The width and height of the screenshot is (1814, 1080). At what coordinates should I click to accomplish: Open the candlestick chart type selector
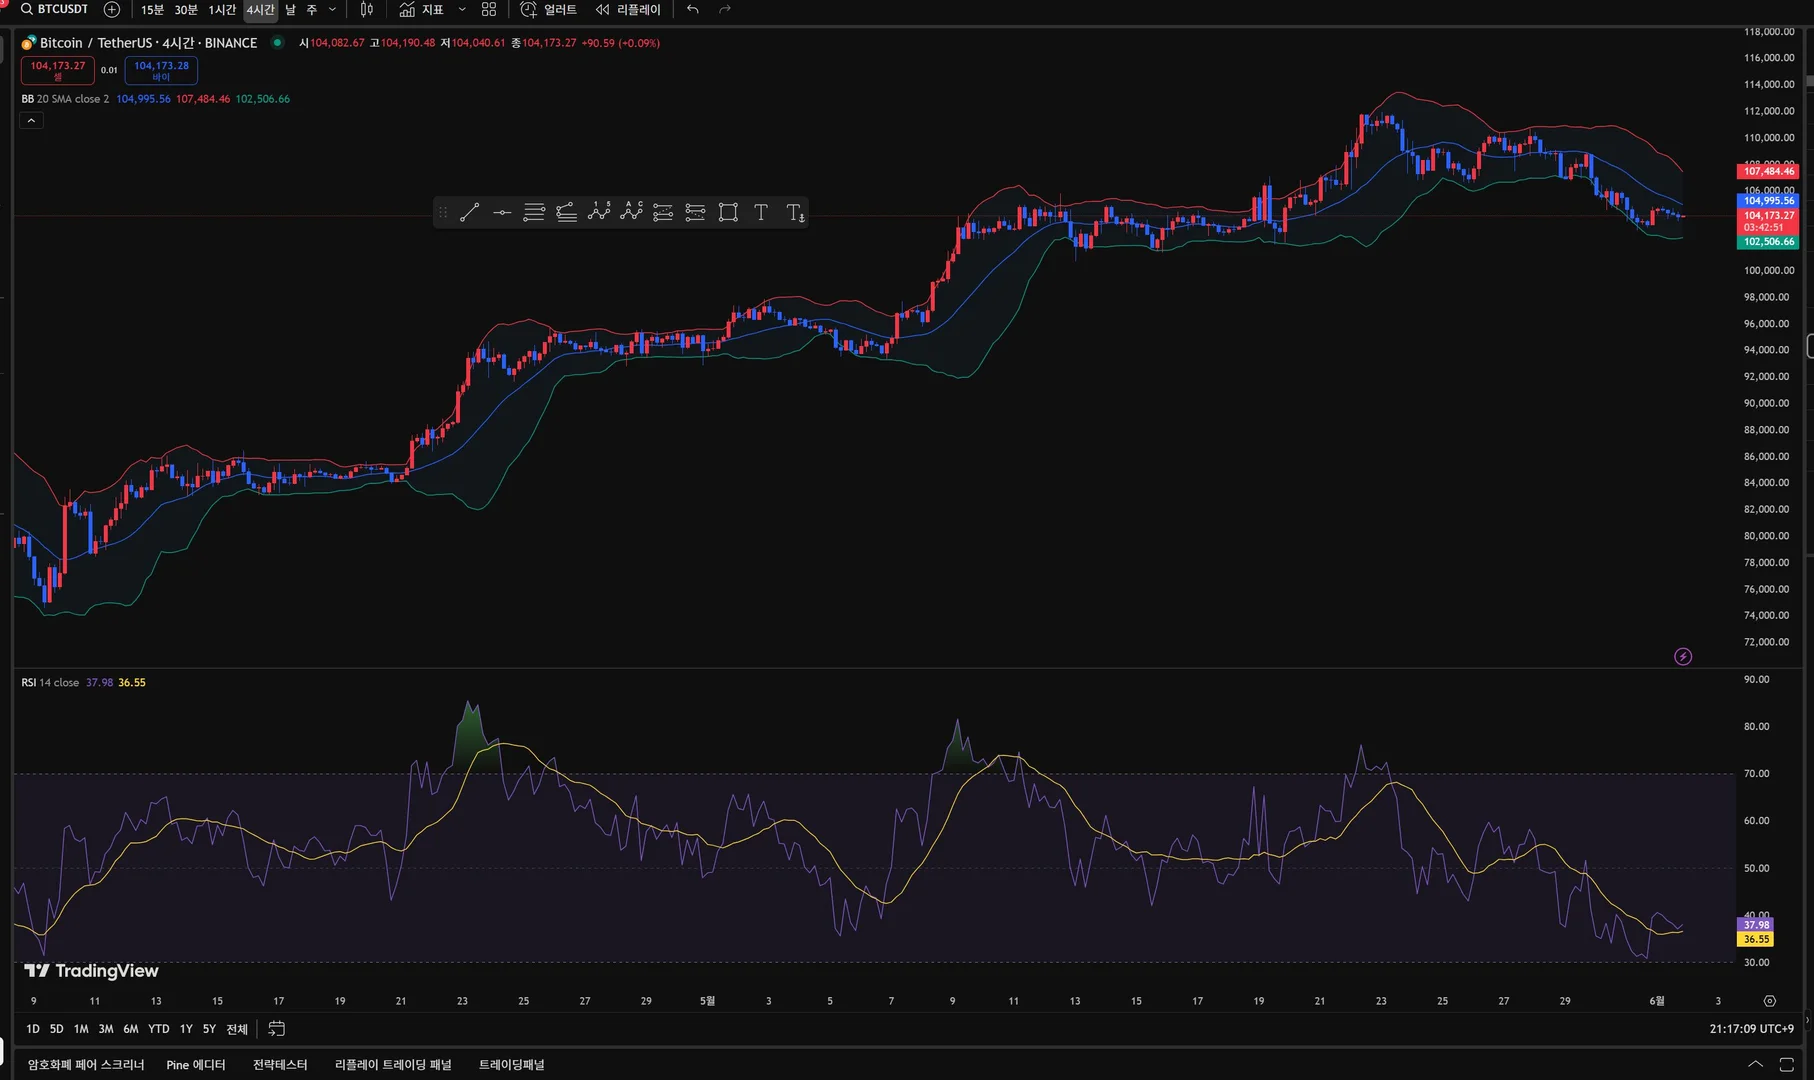point(367,10)
